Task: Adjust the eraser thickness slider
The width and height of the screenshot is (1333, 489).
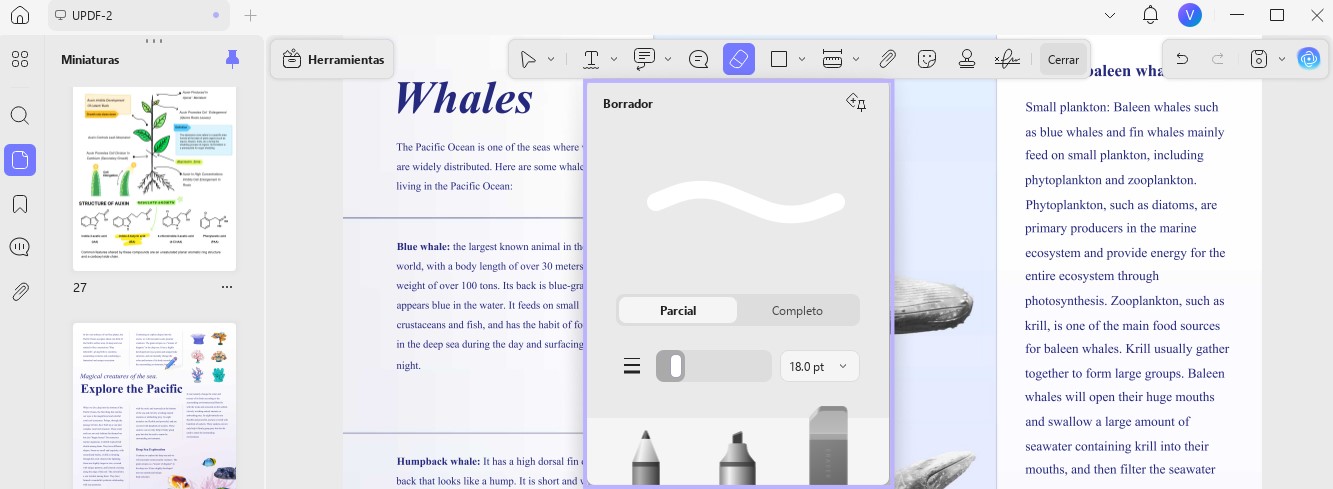Action: (713, 366)
